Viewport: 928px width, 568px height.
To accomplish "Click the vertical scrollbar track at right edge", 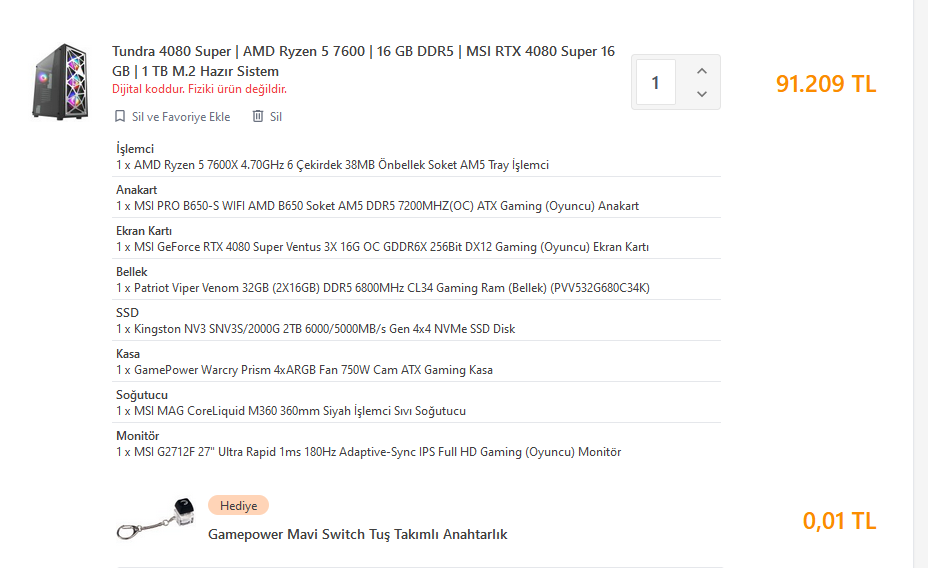I will [x=920, y=284].
